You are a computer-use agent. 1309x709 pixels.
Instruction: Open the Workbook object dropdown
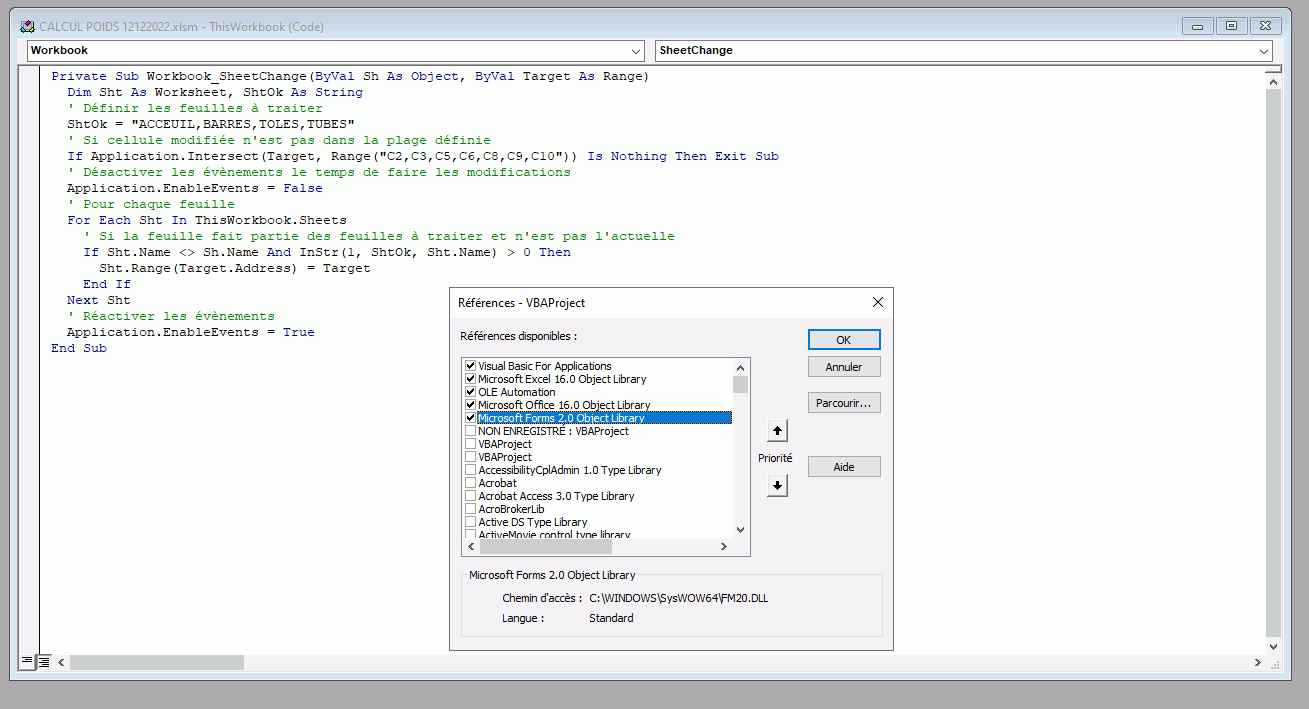[637, 50]
